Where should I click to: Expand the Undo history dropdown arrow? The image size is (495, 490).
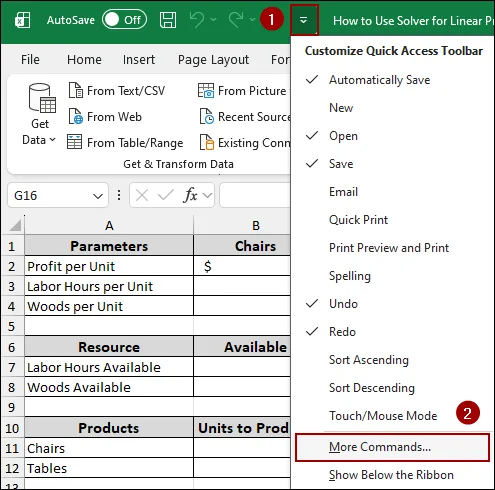coord(214,20)
